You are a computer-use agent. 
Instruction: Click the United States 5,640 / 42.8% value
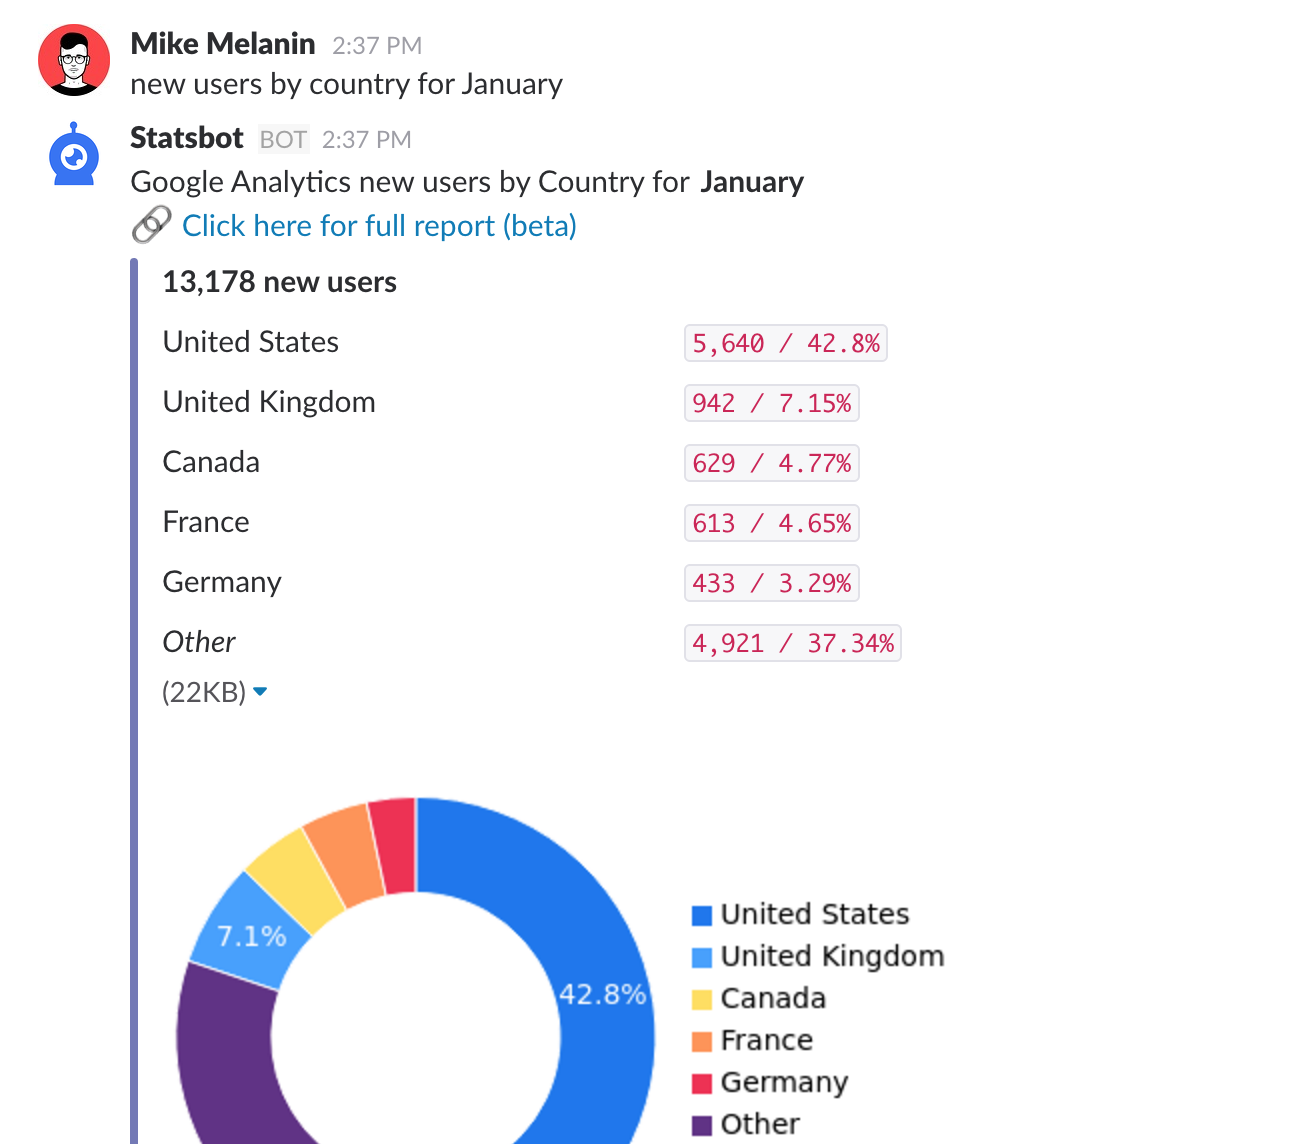click(x=786, y=343)
